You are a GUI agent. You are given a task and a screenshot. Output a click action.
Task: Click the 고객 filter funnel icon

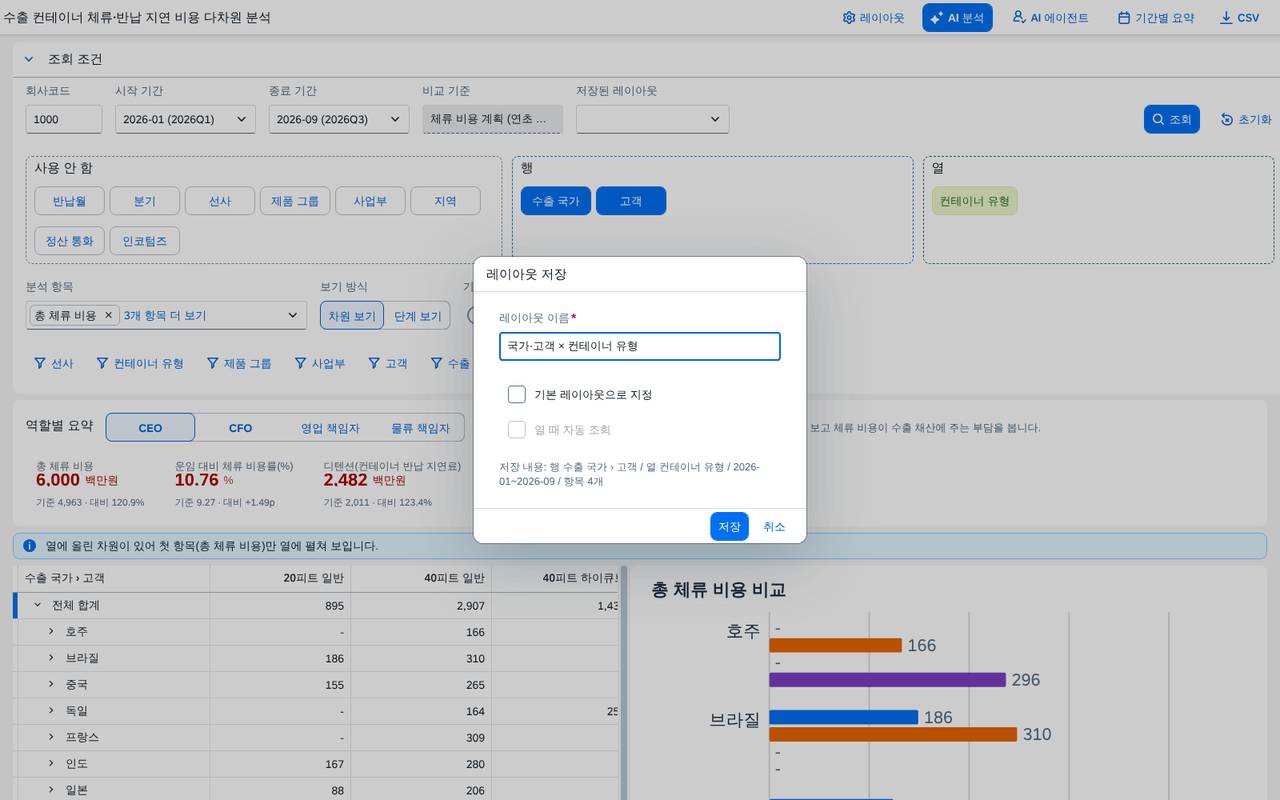pyautogui.click(x=374, y=363)
